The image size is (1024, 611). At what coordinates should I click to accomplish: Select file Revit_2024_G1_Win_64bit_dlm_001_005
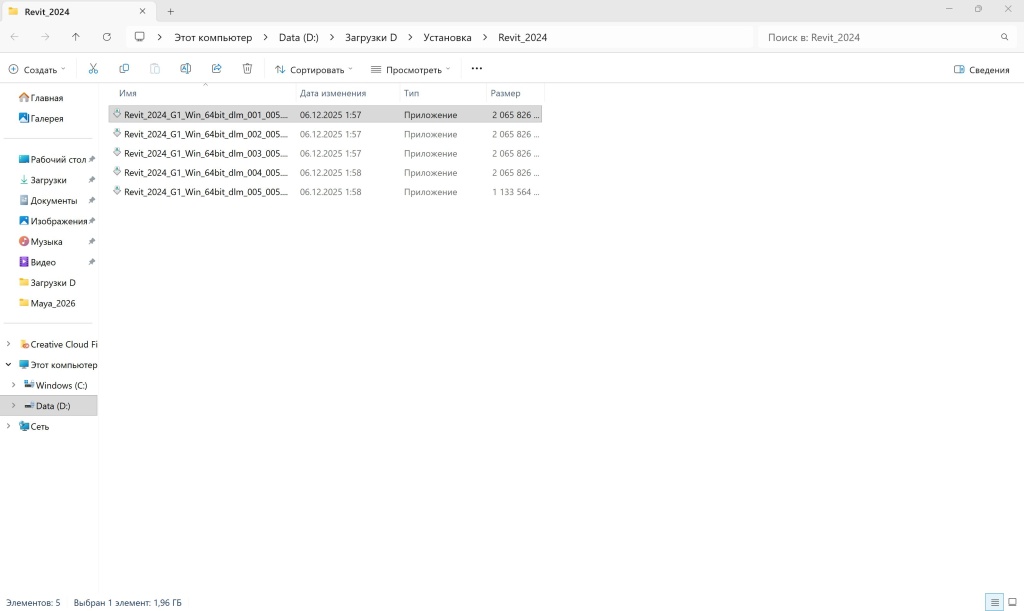pos(325,114)
